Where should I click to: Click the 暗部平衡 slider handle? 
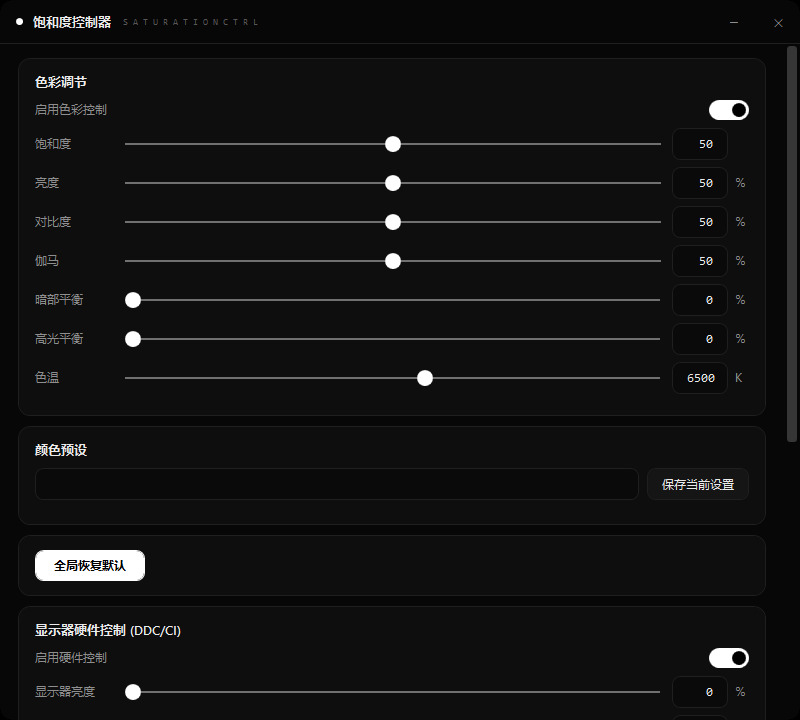tap(133, 300)
